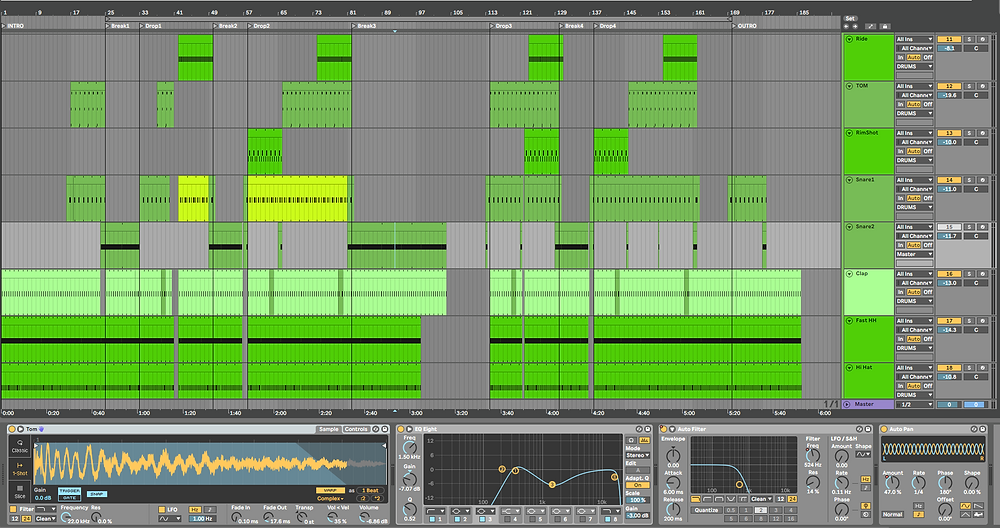Fold the TOM track
This screenshot has width=1000, height=528.
tap(849, 86)
